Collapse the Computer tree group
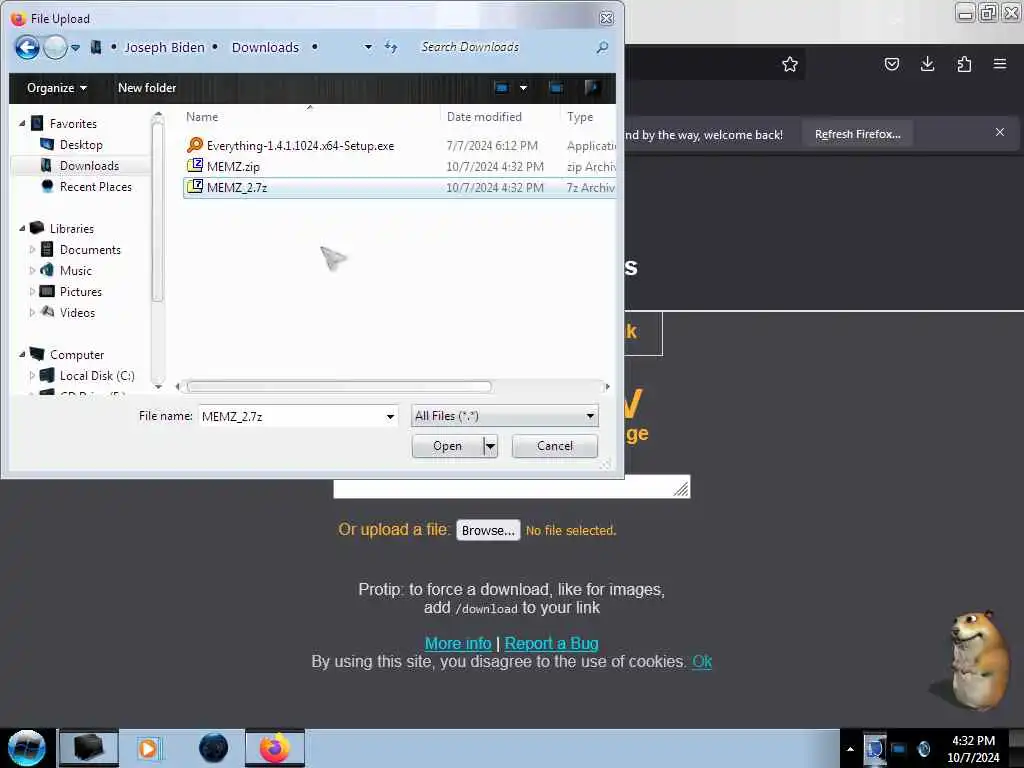Screen dimensions: 1024x768 coord(22,354)
